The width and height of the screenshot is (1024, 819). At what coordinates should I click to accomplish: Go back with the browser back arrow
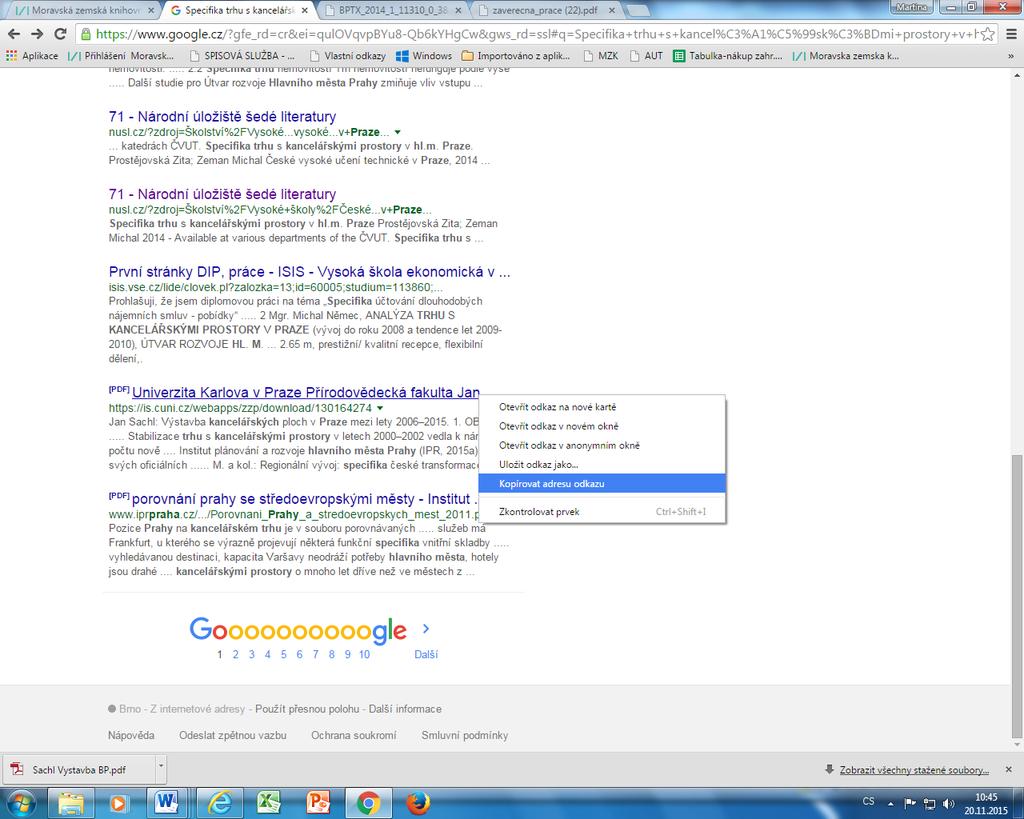14,34
